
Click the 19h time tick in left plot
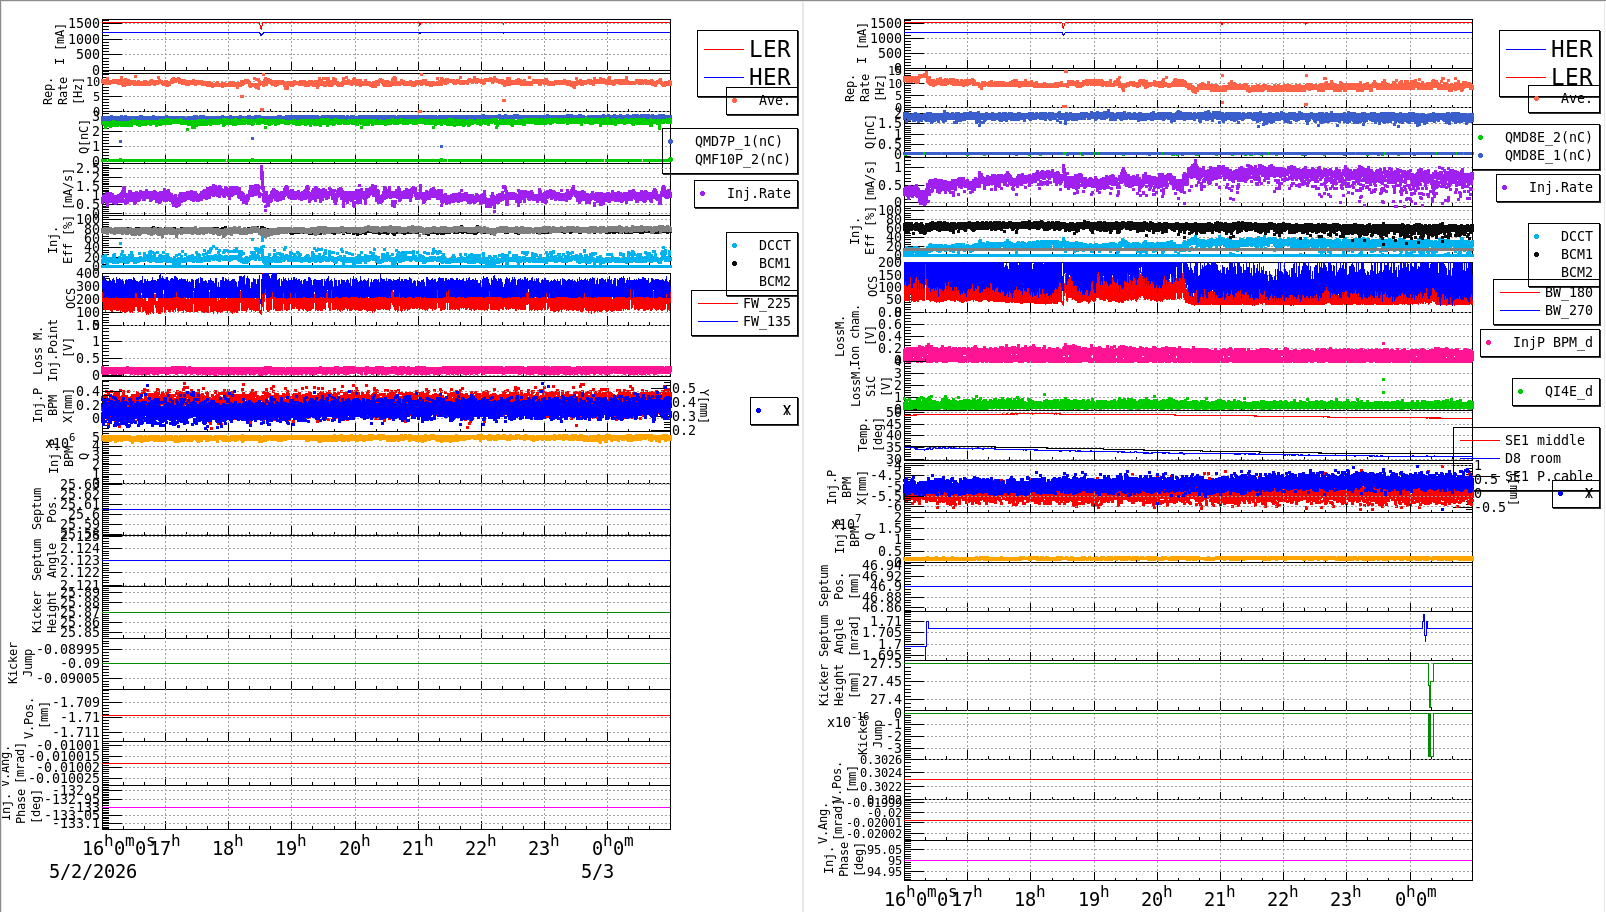pyautogui.click(x=291, y=846)
